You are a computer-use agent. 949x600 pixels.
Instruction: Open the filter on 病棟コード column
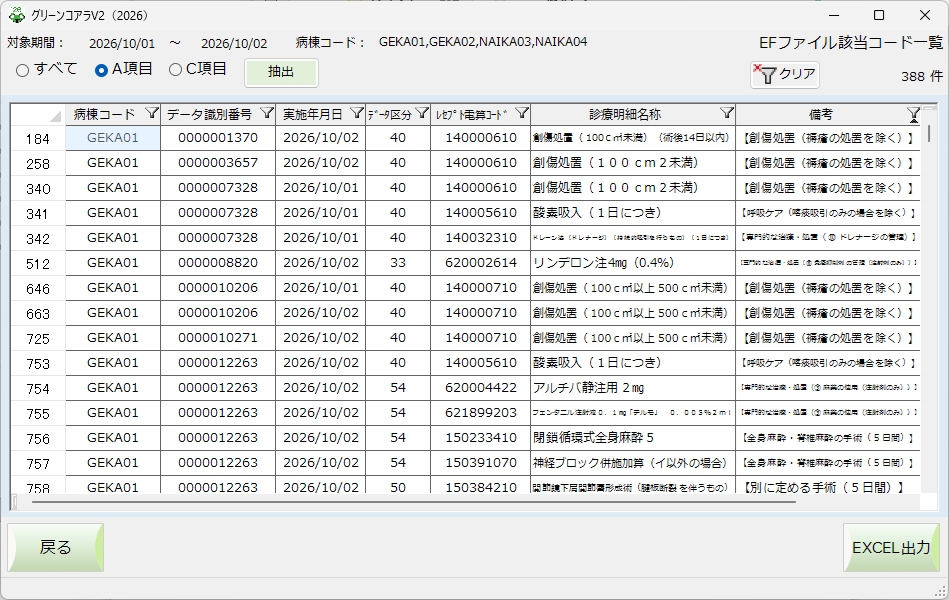(x=152, y=113)
